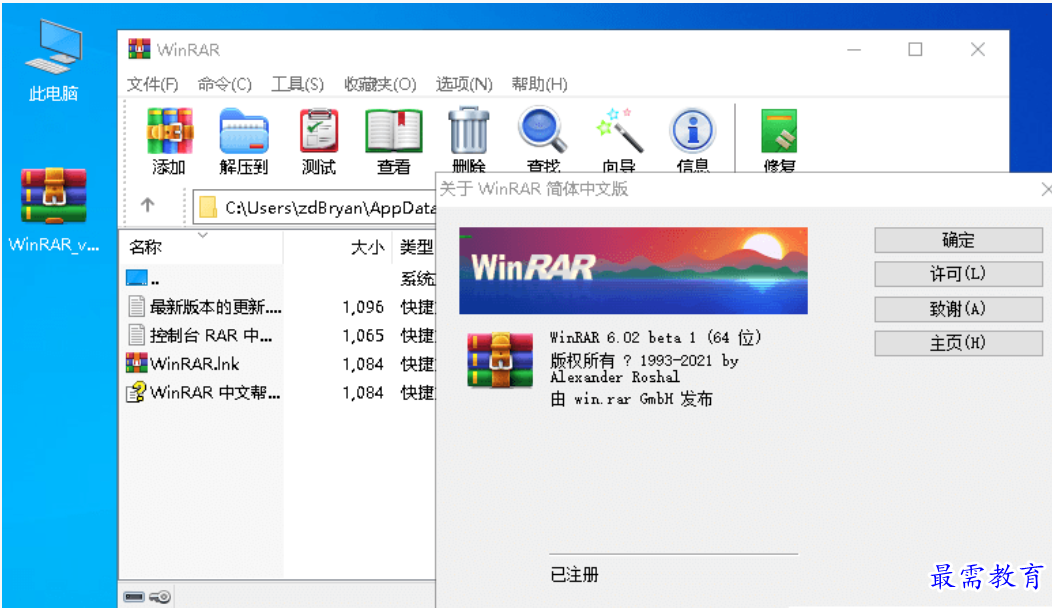Confirm the About dialog with 确定
1052x608 pixels.
pos(957,240)
